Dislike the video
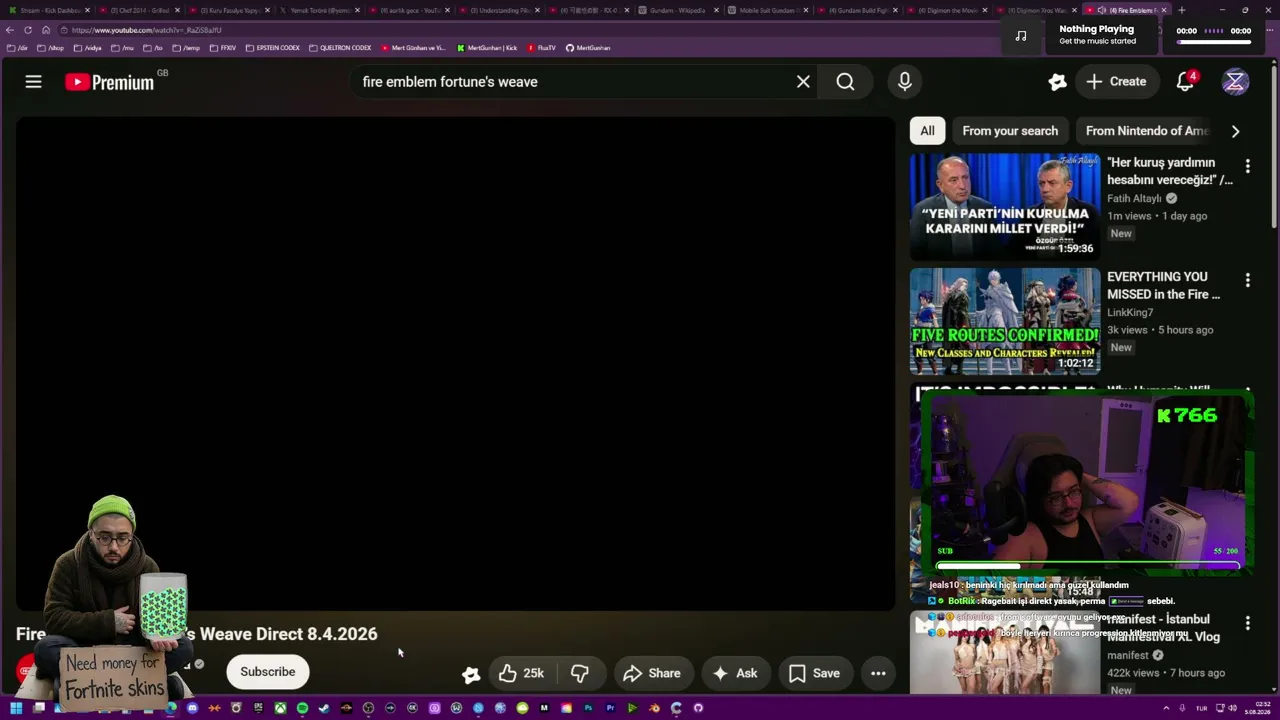The width and height of the screenshot is (1280, 720). pos(579,673)
